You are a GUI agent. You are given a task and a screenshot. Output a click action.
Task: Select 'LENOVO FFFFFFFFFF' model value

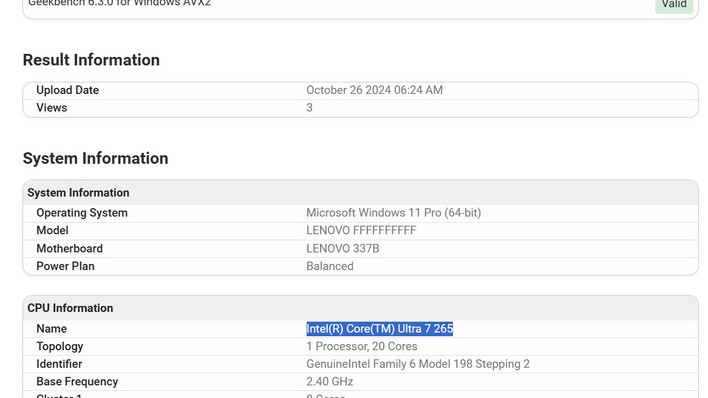(361, 230)
